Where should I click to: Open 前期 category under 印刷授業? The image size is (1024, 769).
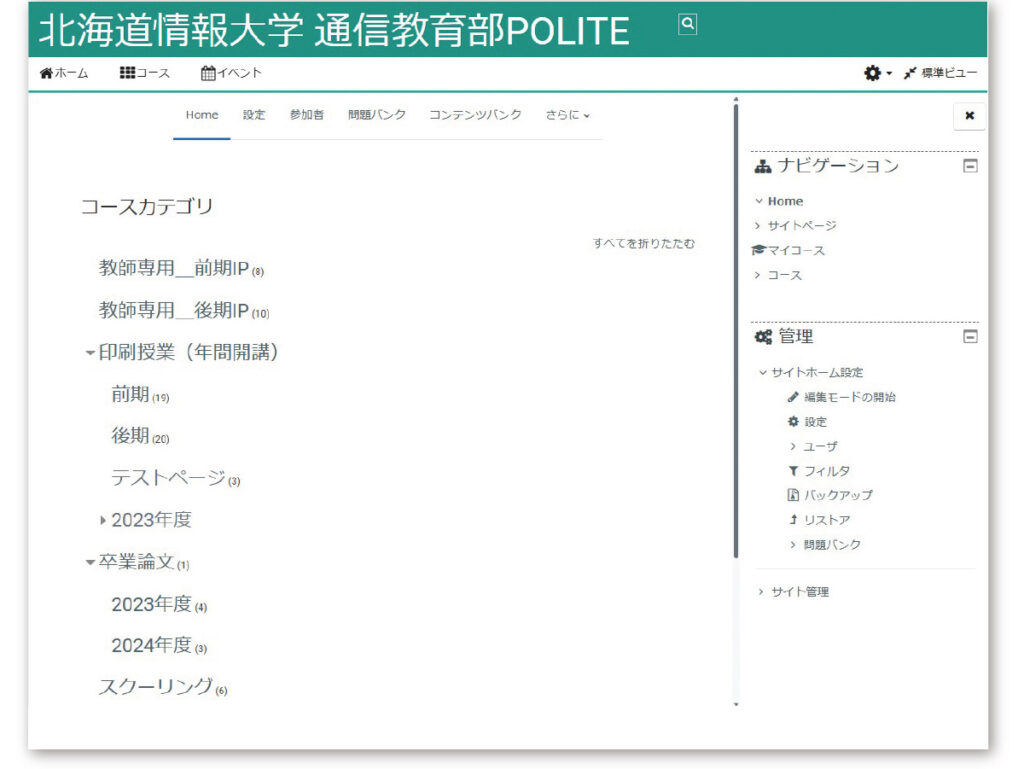click(131, 394)
